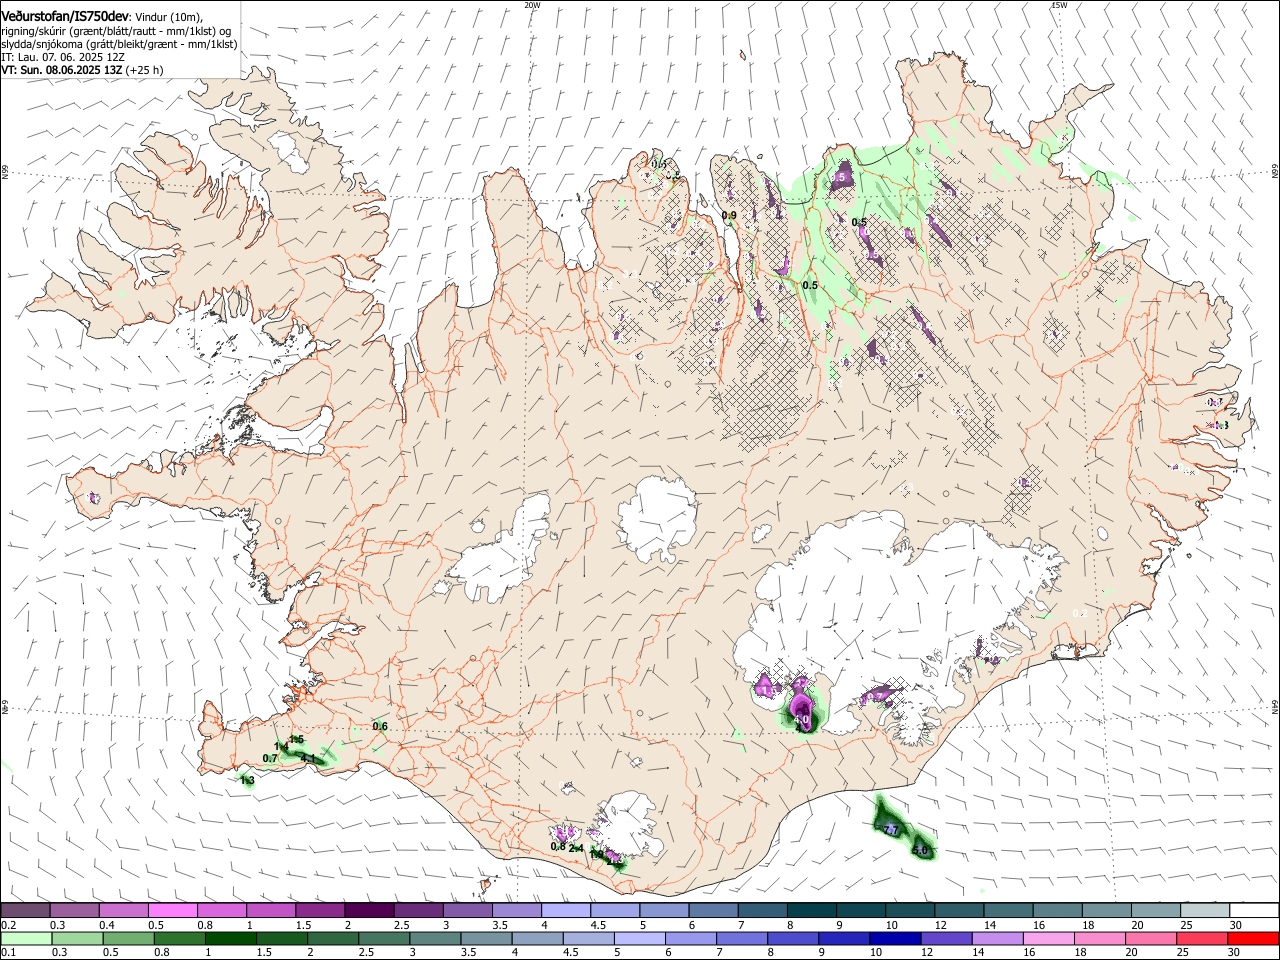Click the 'VT: Sun. 08.06.2025 13Z (+25 h)' line
This screenshot has height=960, width=1280.
(82, 70)
